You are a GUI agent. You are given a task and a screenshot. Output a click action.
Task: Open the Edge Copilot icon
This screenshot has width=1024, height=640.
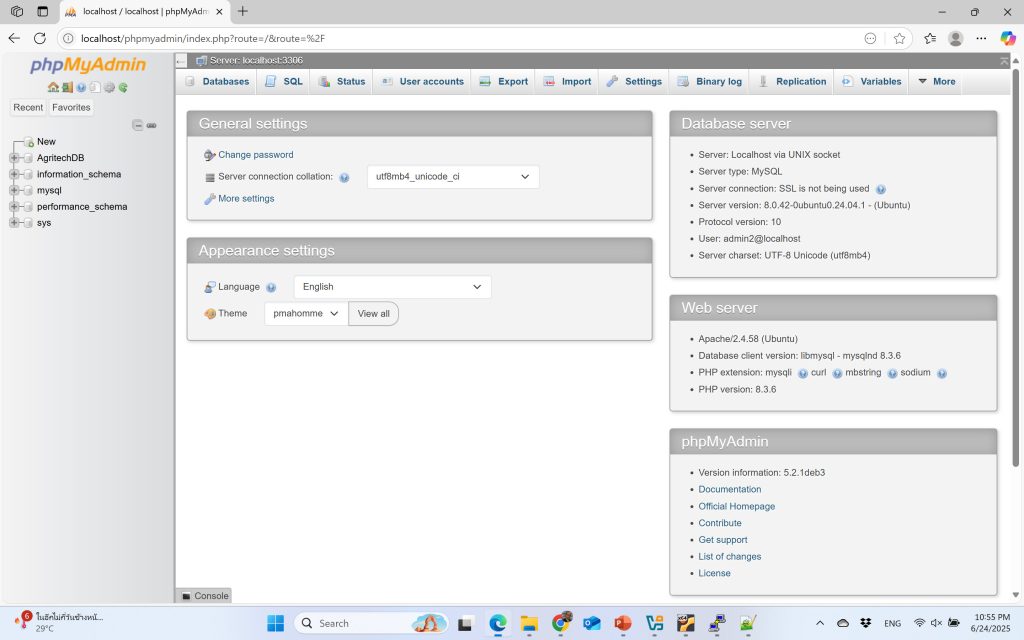point(1008,39)
